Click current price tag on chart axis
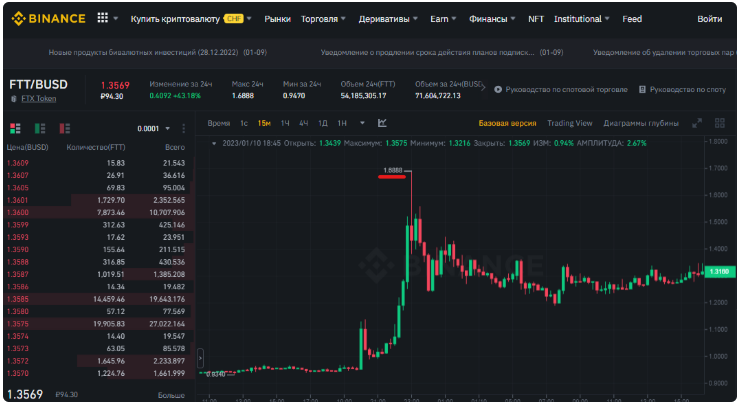 coord(720,272)
